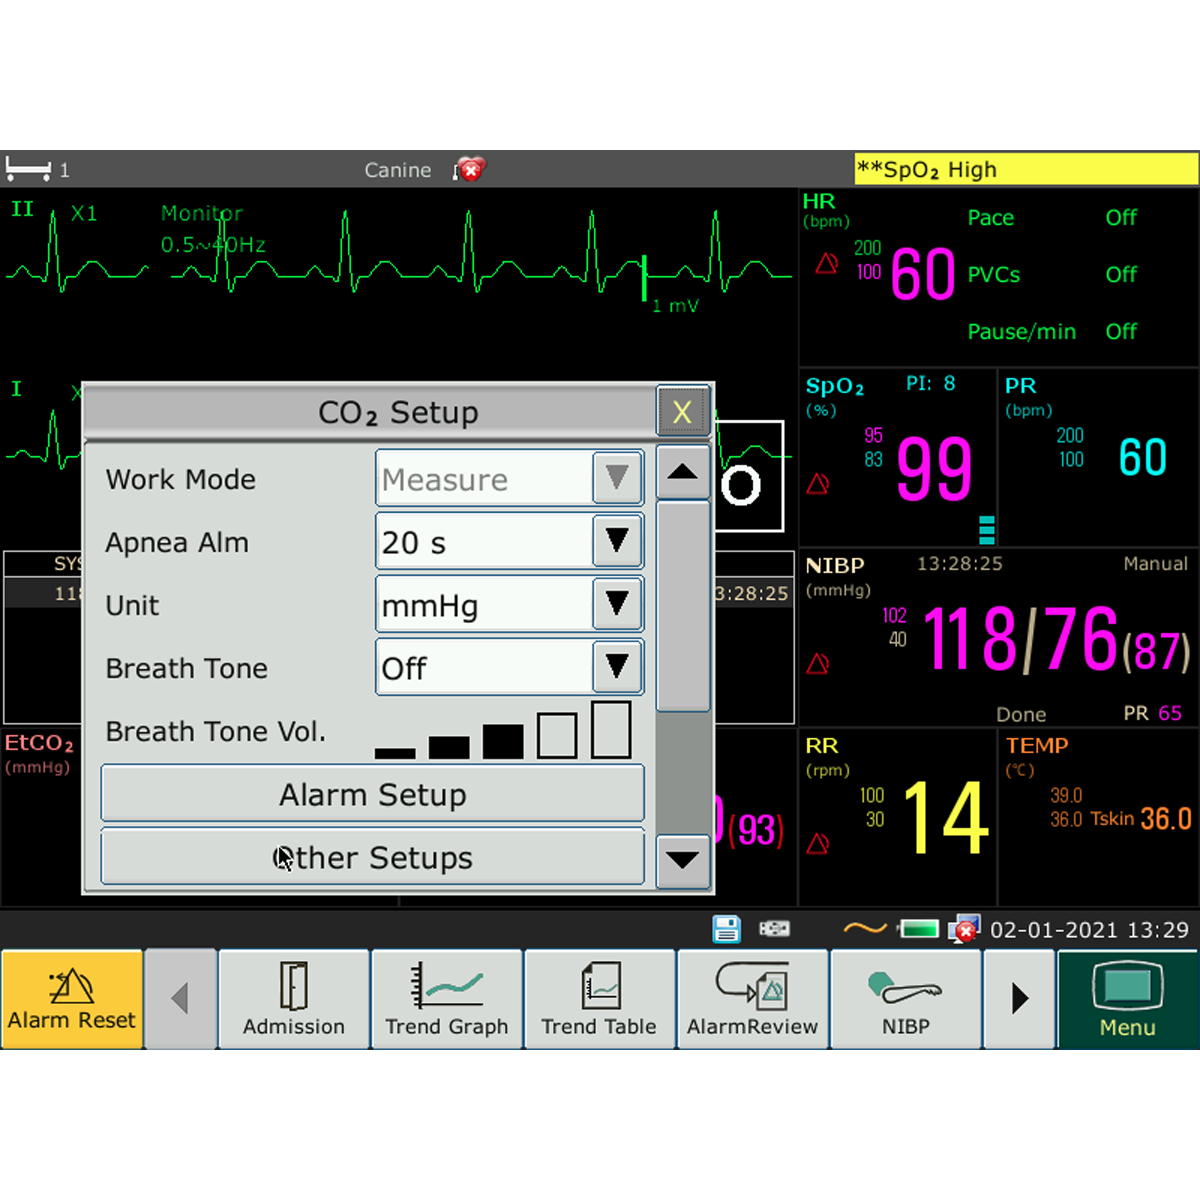Click the AC power wave icon
This screenshot has height=1200, width=1200.
point(865,929)
